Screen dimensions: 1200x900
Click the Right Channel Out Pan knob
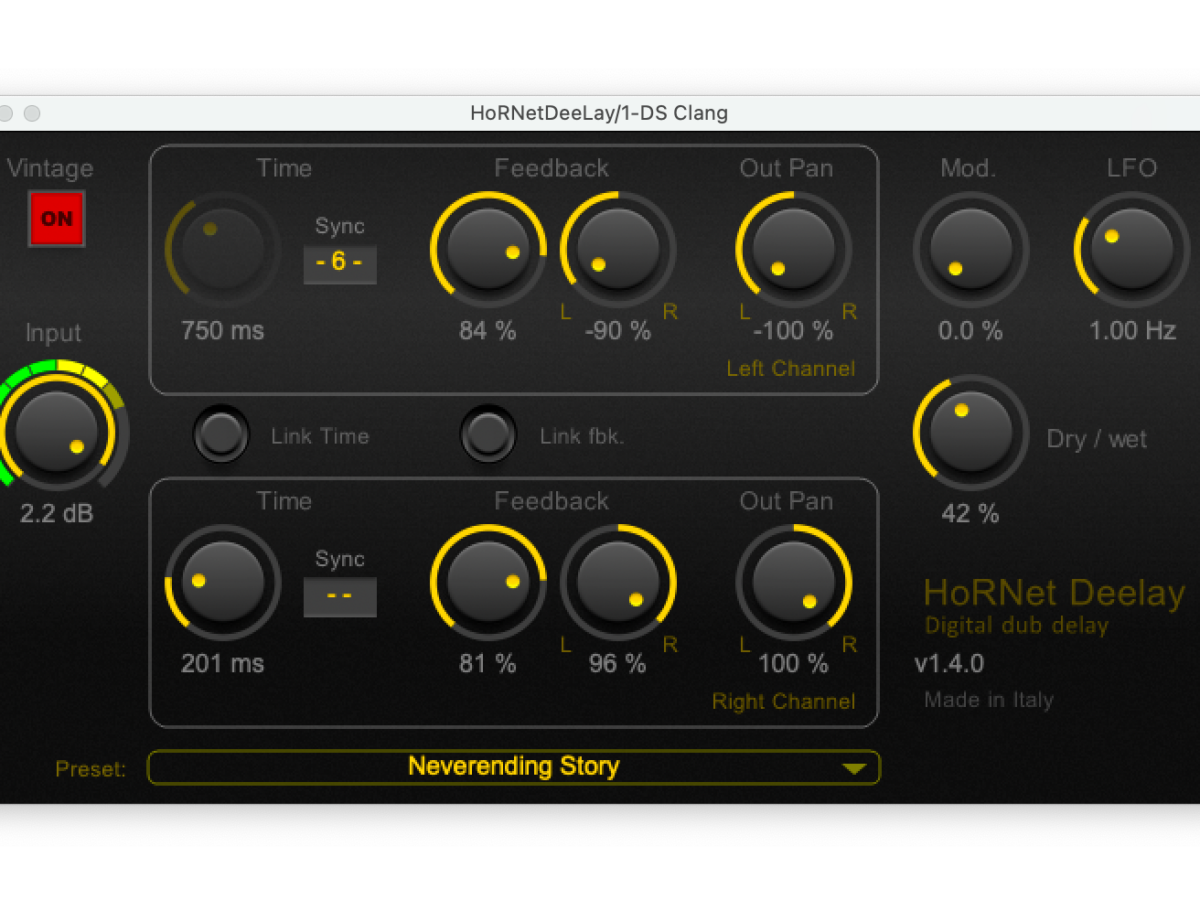793,582
